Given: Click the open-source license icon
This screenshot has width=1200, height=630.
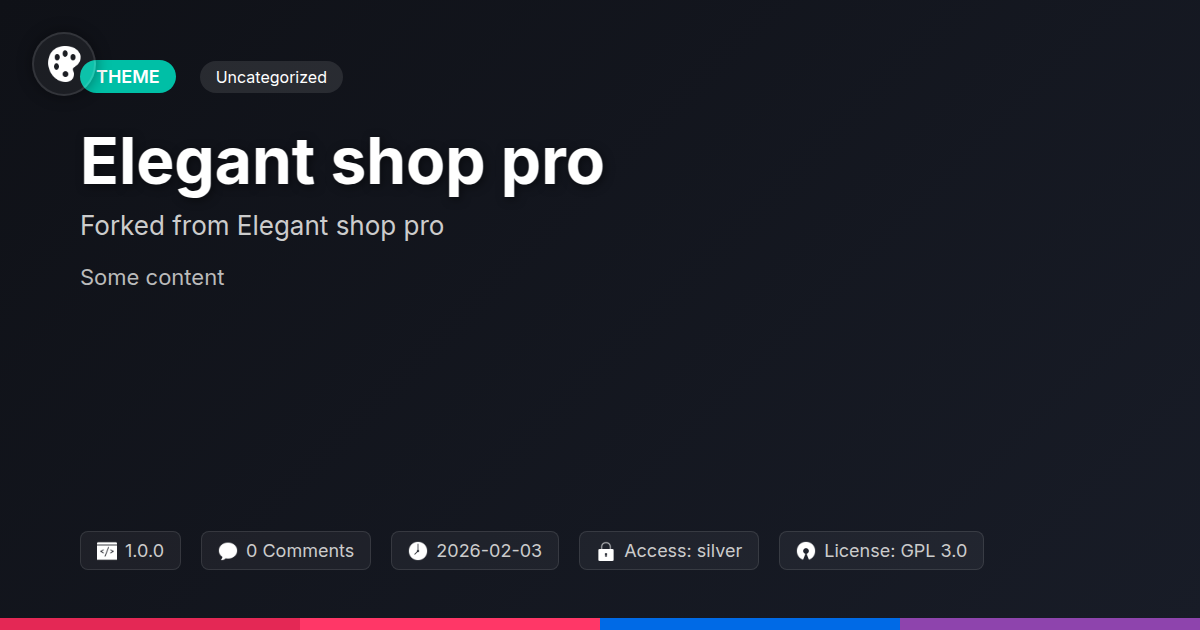Looking at the screenshot, I should click(806, 551).
